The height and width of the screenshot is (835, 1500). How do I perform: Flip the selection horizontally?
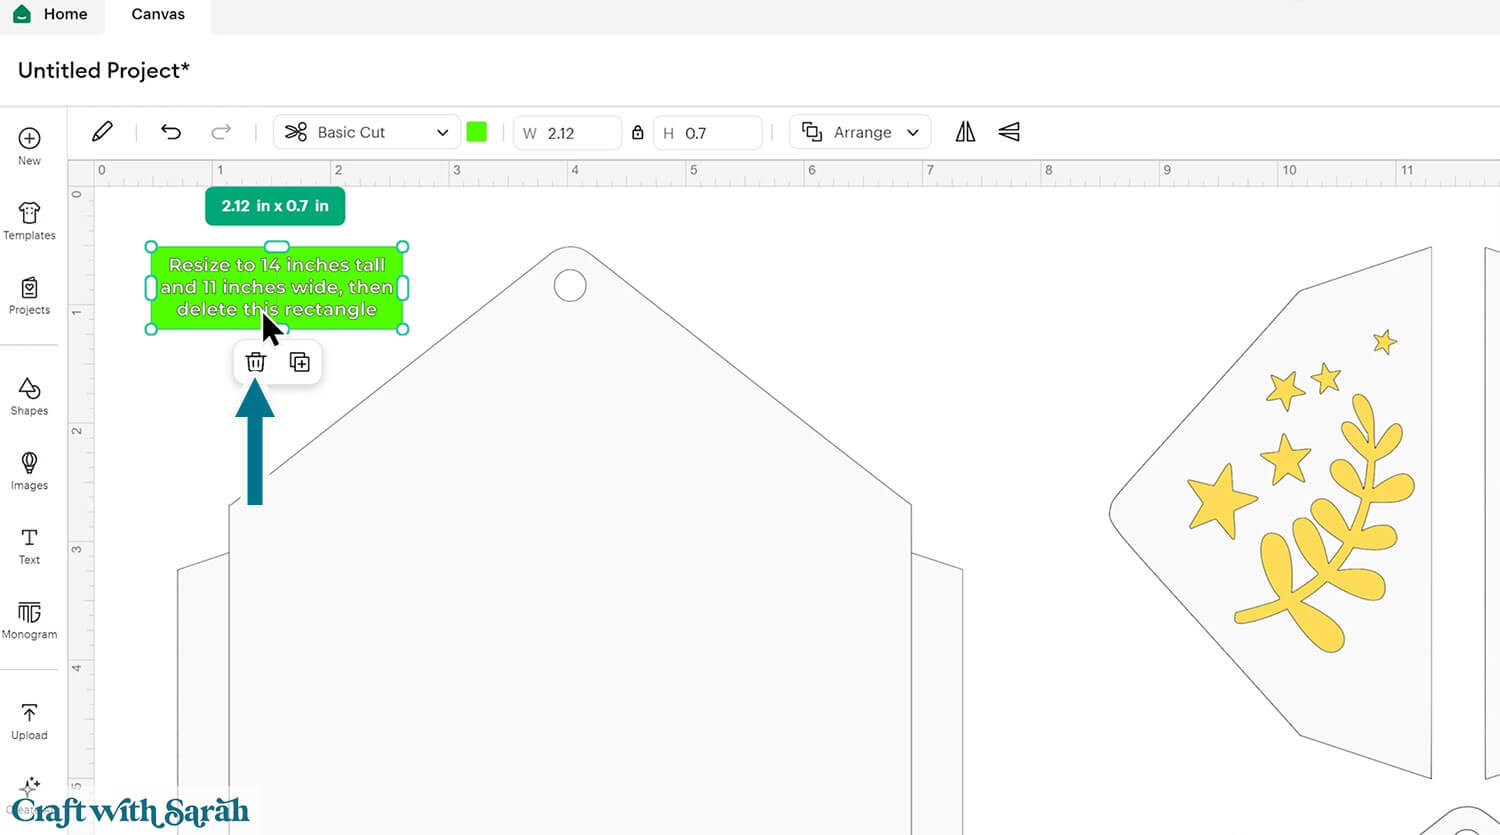tap(965, 132)
